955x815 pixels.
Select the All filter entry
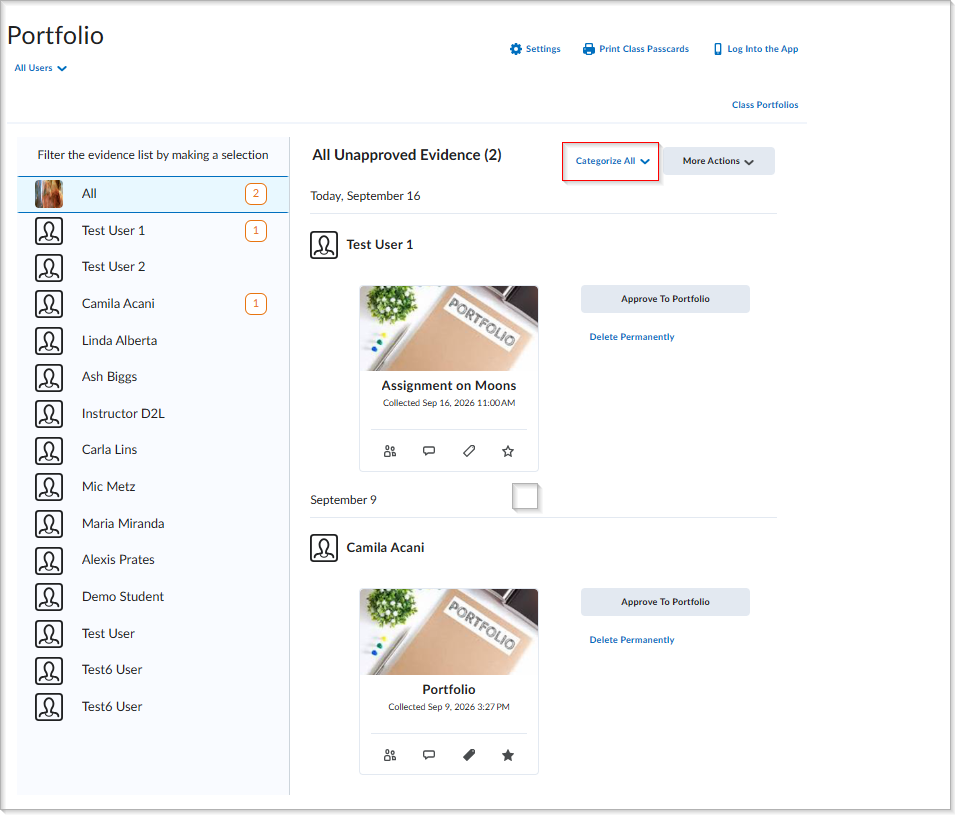[153, 194]
